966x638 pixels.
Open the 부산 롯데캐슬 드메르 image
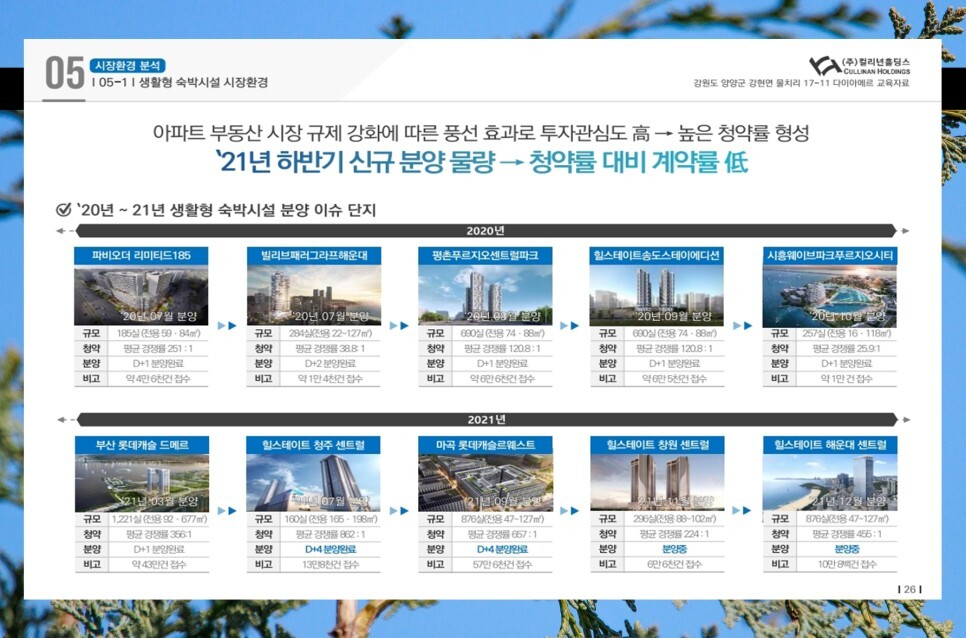[x=142, y=483]
